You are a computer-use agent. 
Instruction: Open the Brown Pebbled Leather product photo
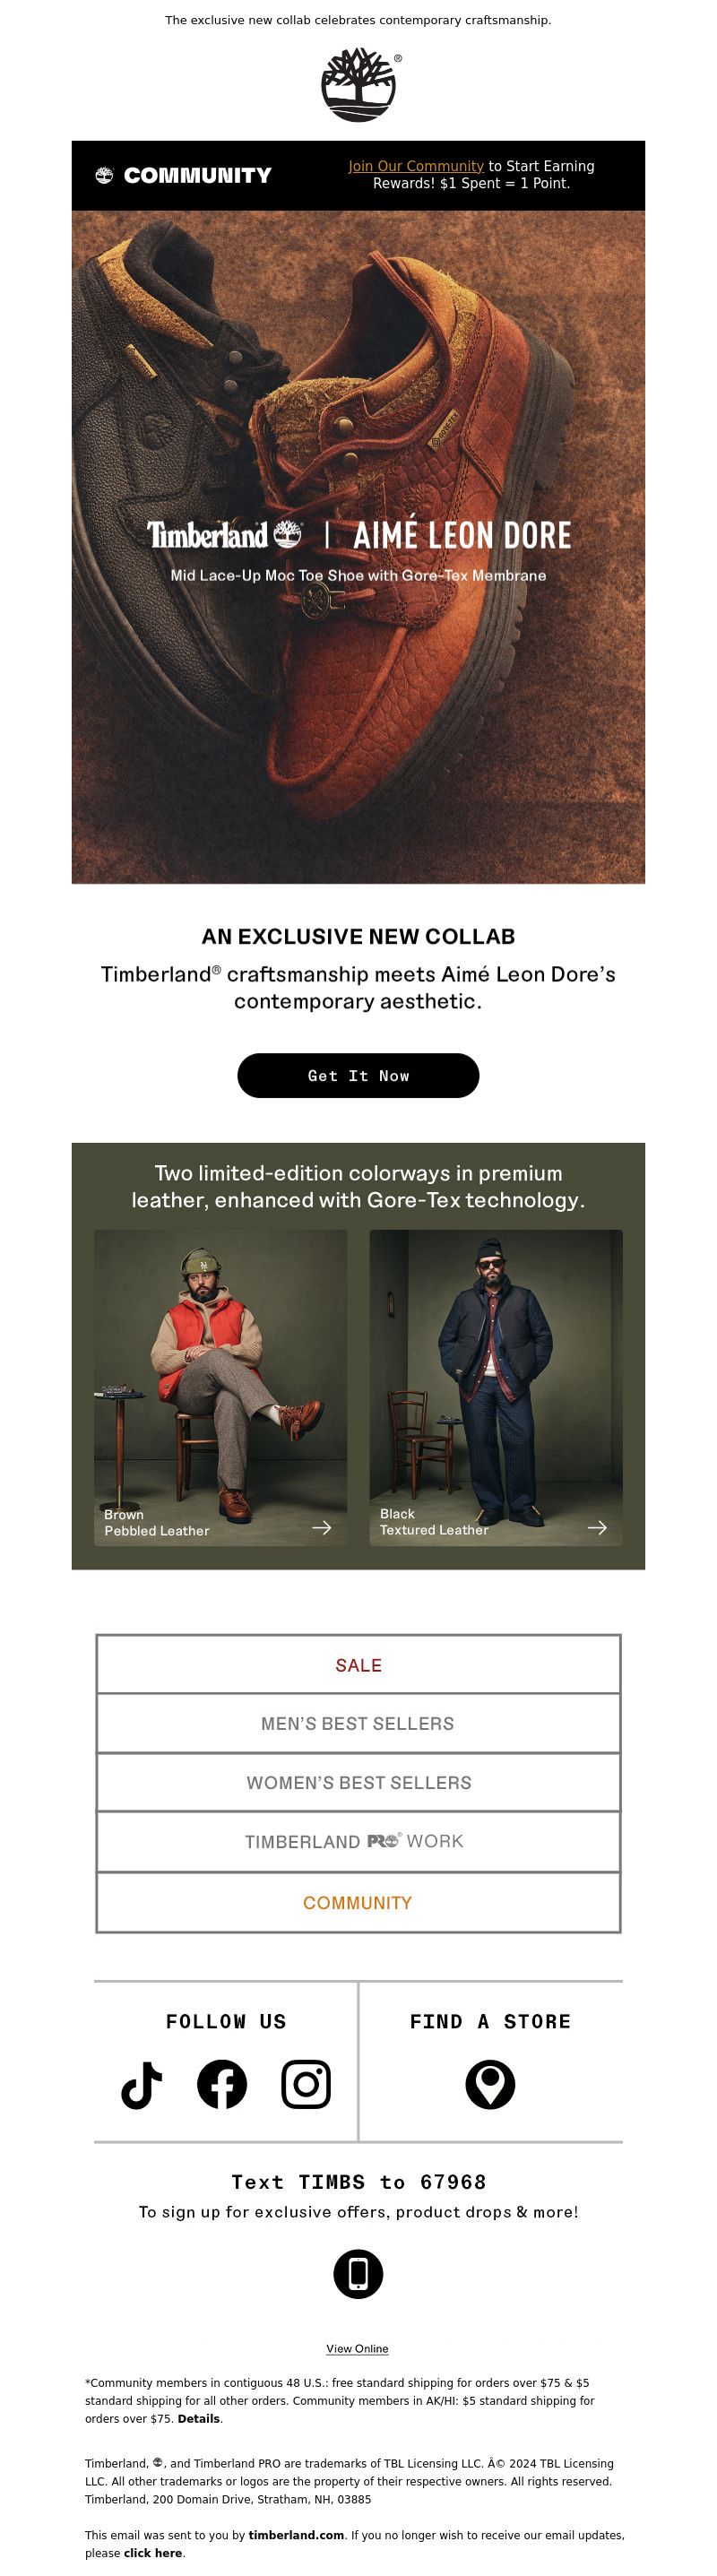tap(220, 1387)
